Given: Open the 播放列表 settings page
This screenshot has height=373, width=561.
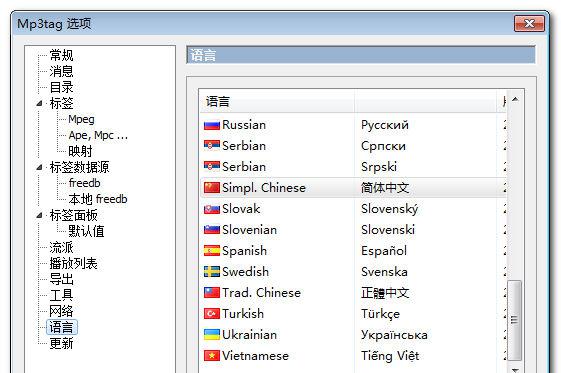Looking at the screenshot, I should pos(73,264).
